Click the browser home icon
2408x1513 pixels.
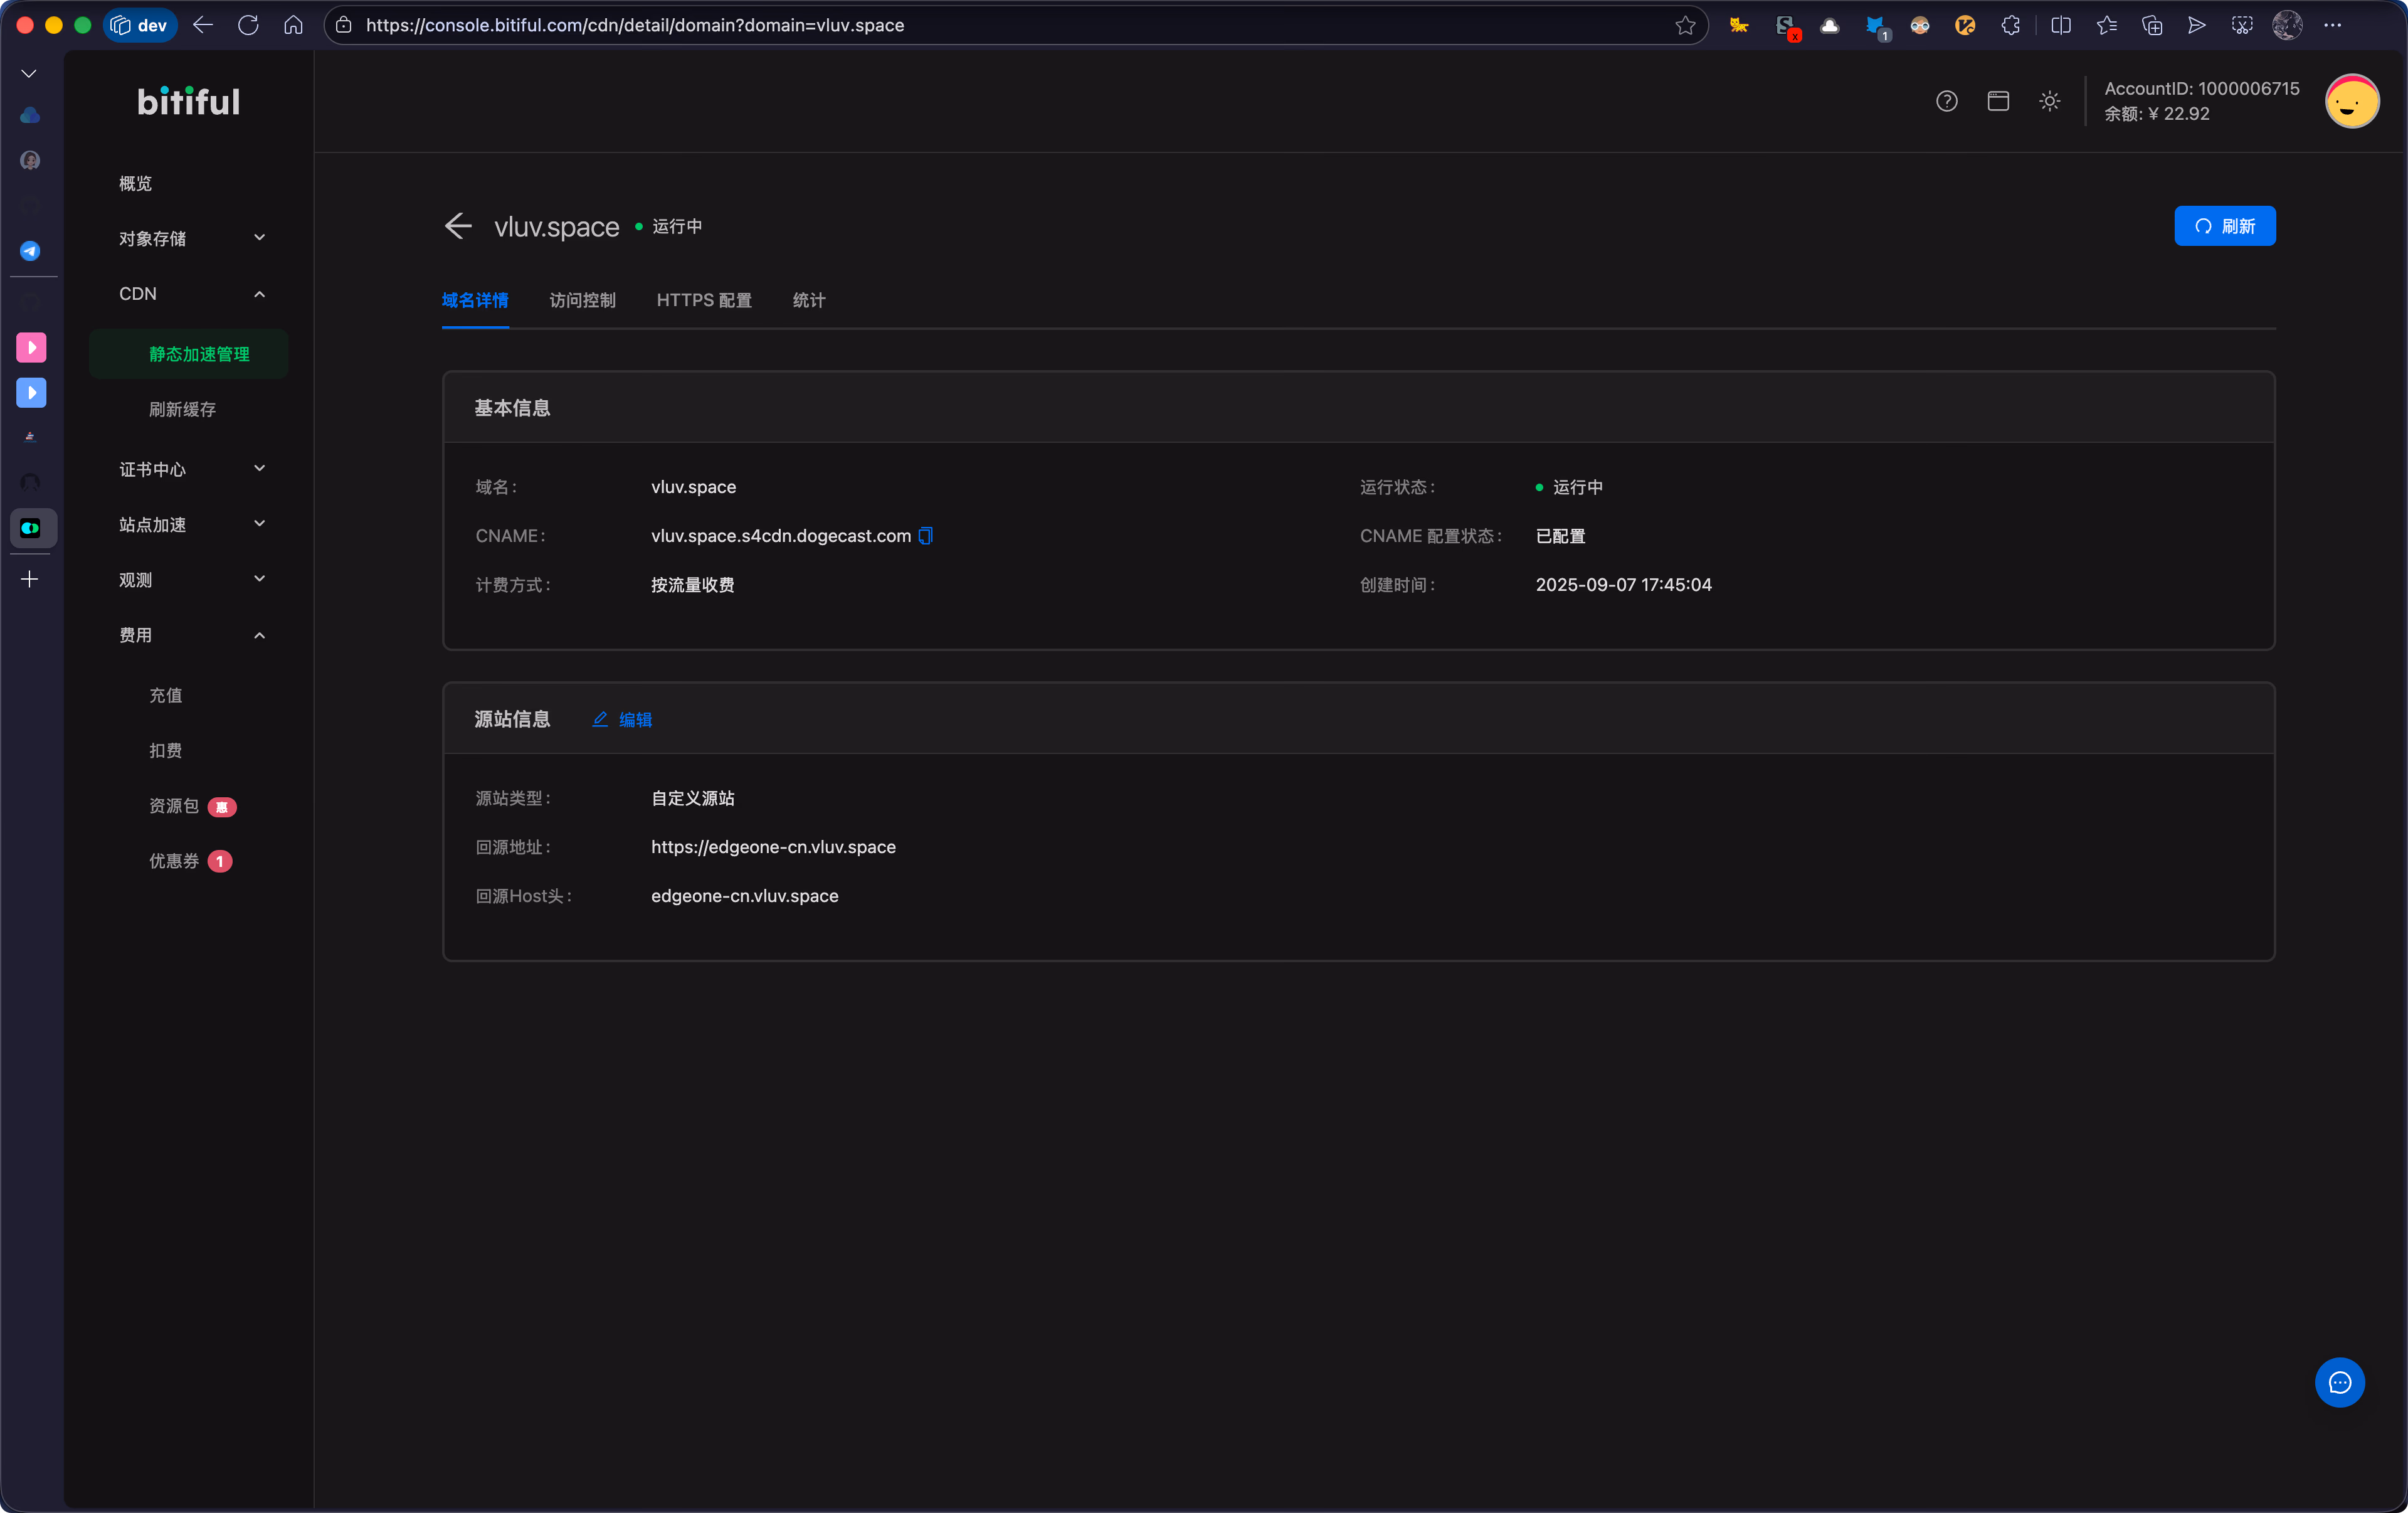(293, 25)
